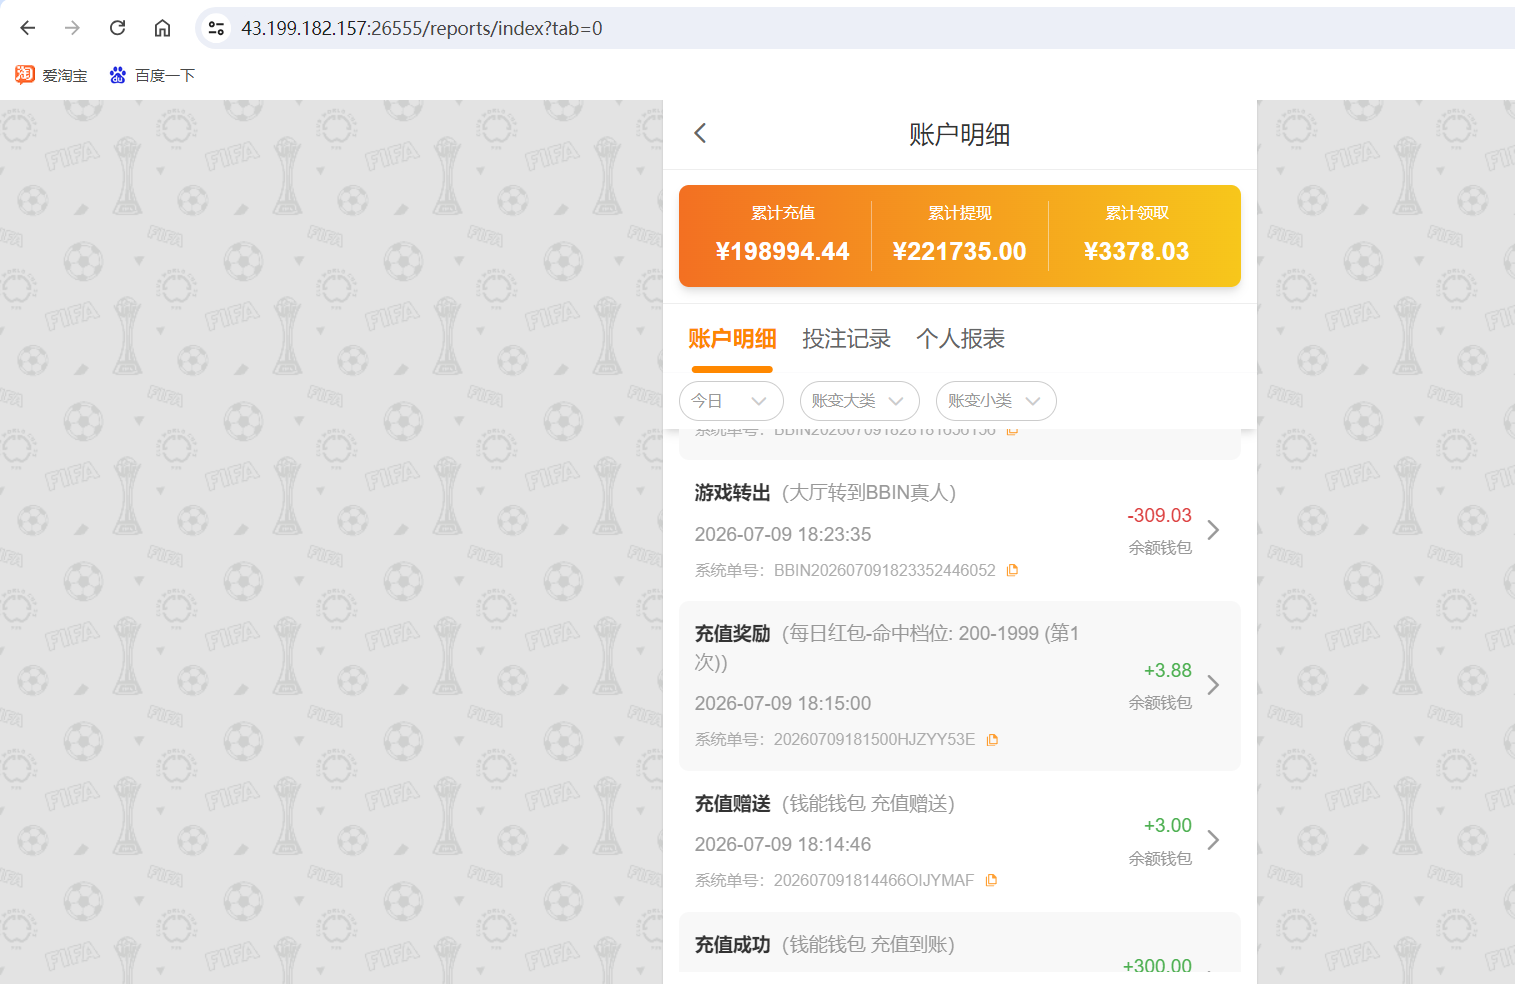Click the 充值奖励 record title

[x=732, y=634]
